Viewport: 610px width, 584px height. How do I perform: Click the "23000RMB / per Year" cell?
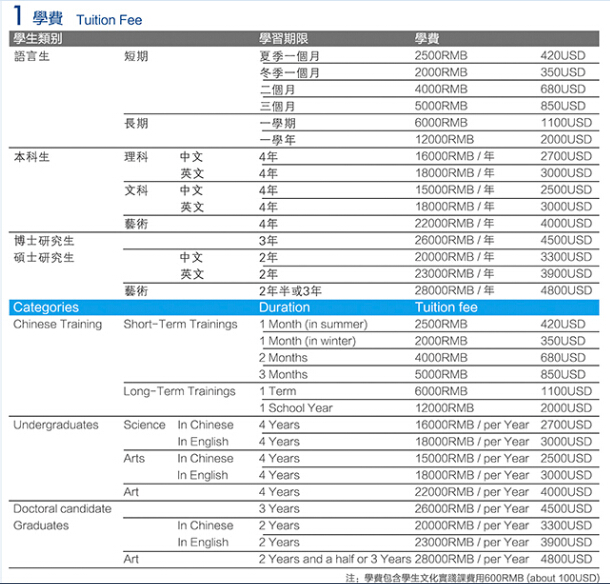click(x=472, y=542)
